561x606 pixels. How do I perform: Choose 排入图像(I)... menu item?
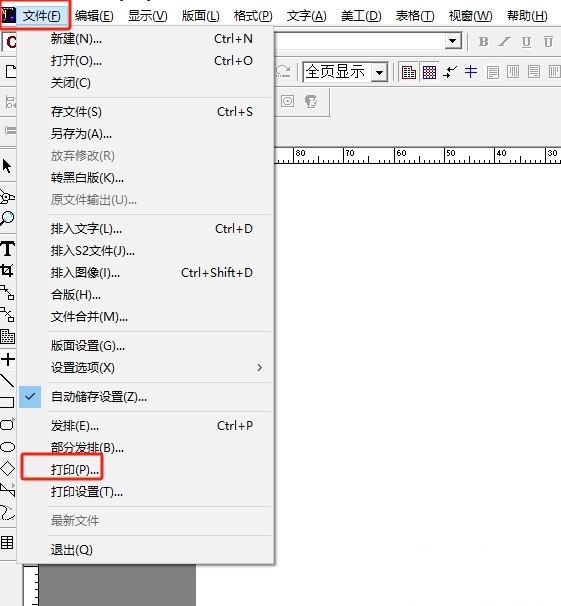pyautogui.click(x=147, y=273)
